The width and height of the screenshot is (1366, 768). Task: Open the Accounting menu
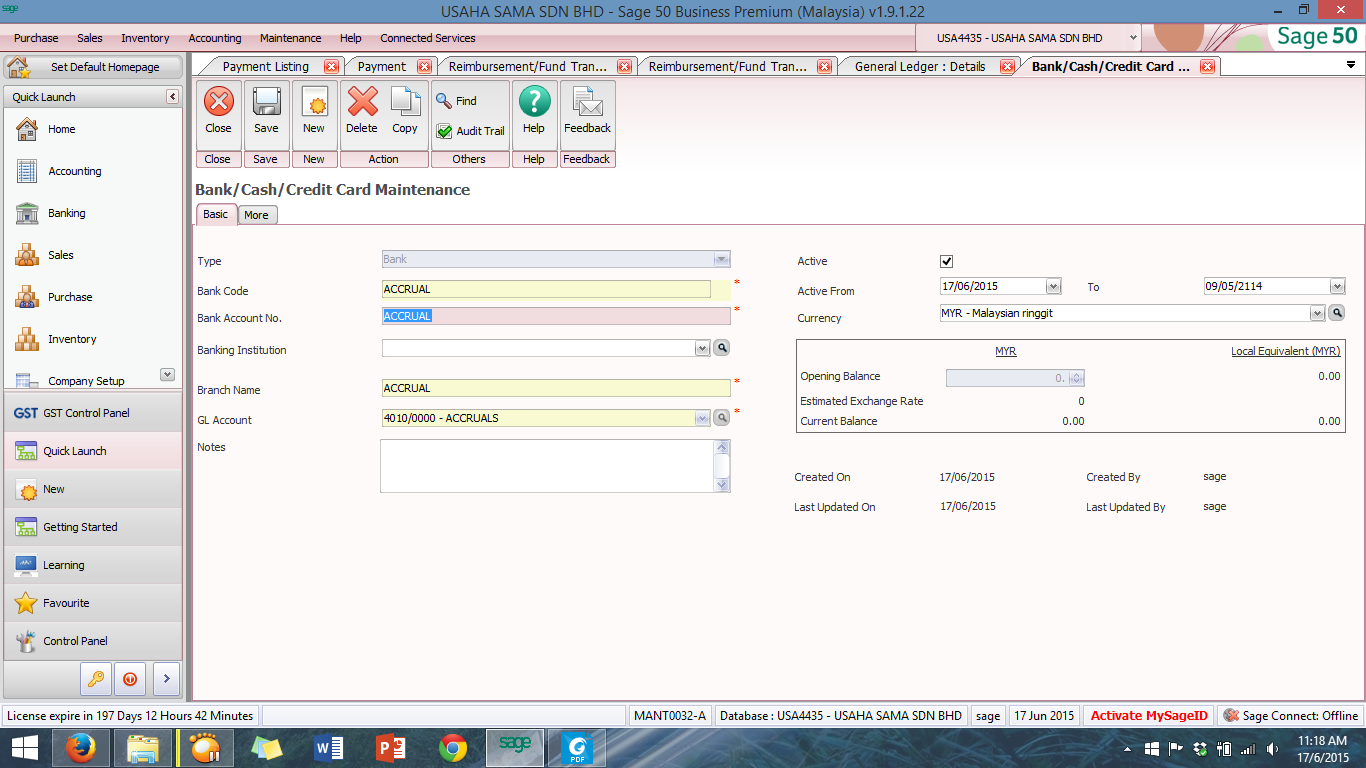(x=215, y=38)
